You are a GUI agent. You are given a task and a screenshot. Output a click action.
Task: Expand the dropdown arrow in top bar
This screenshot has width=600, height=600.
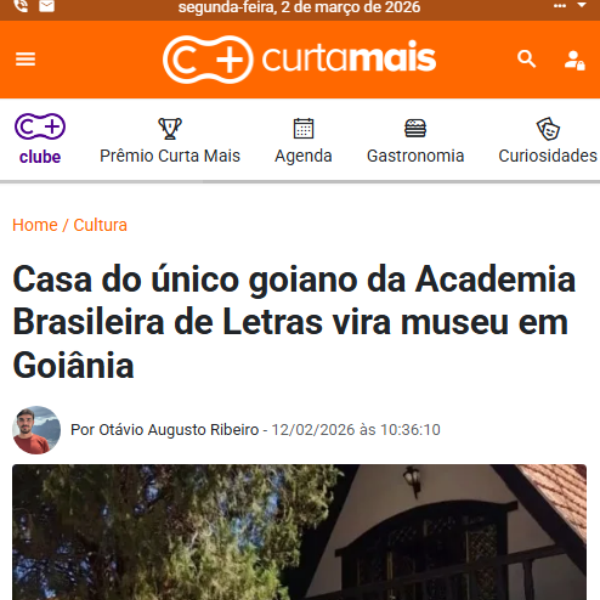click(x=582, y=5)
